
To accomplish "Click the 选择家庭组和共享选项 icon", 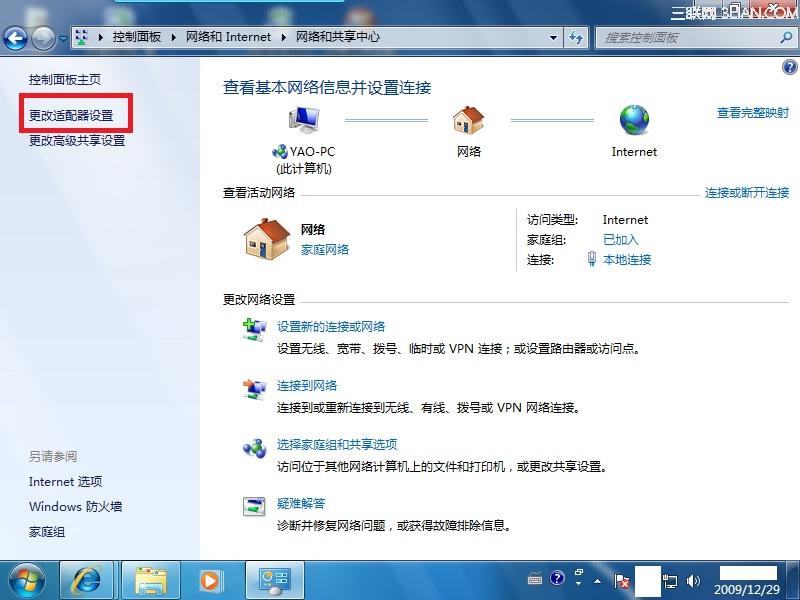I will (x=254, y=449).
